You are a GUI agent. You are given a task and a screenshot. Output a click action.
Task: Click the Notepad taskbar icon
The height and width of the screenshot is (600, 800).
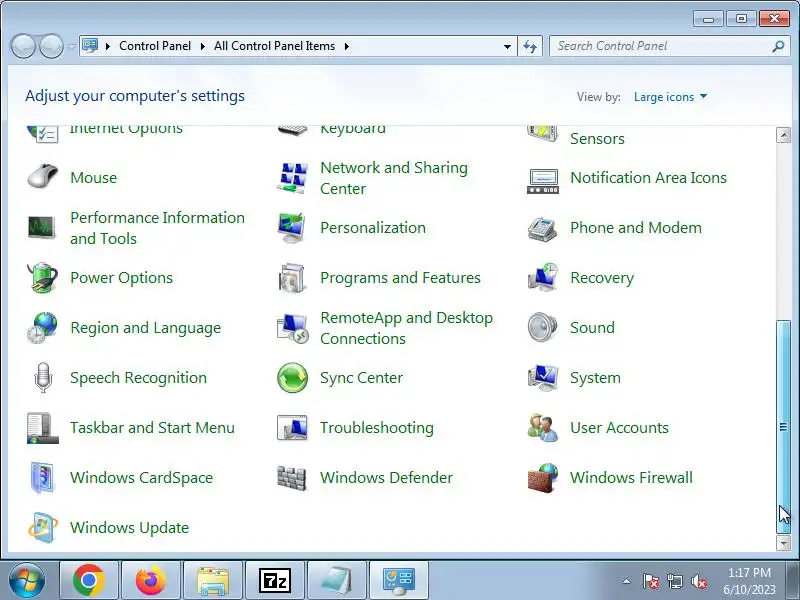(337, 580)
